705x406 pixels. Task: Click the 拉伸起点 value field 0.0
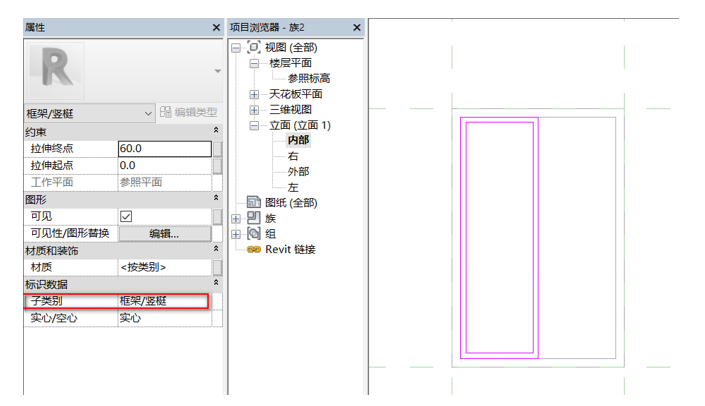tap(165, 165)
